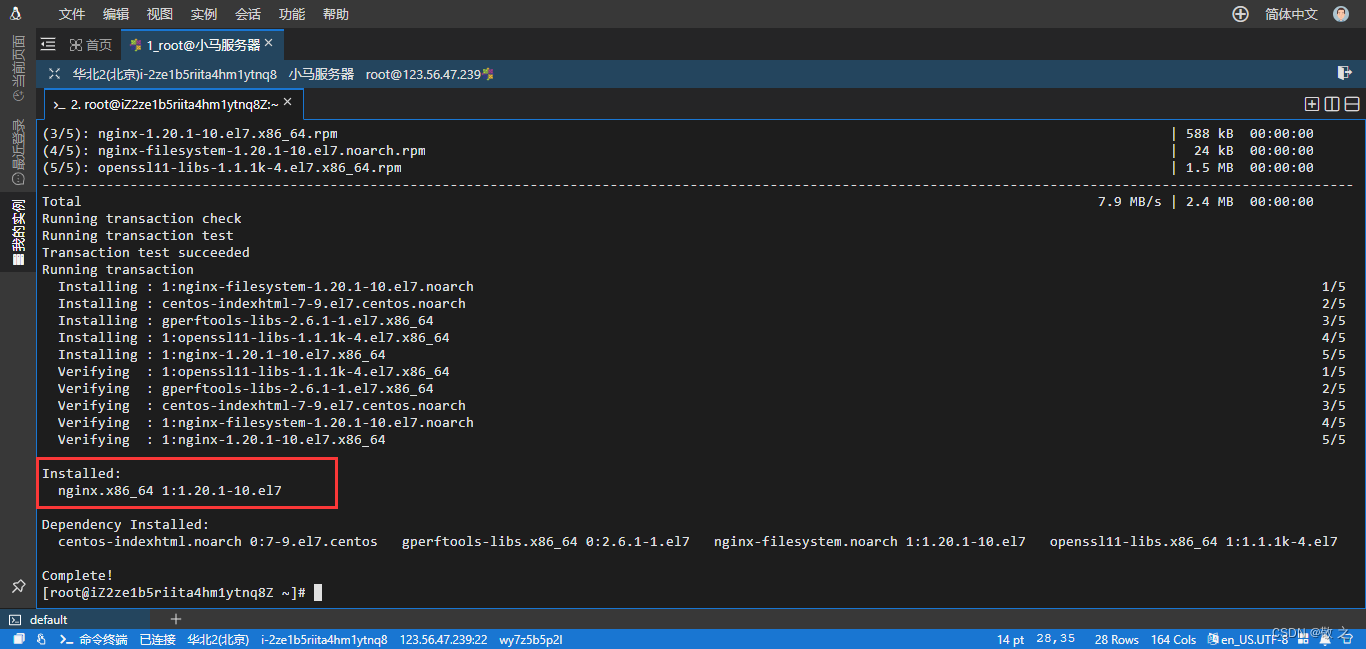This screenshot has height=649, width=1366.
Task: Open the 视图 menu
Action: click(160, 14)
